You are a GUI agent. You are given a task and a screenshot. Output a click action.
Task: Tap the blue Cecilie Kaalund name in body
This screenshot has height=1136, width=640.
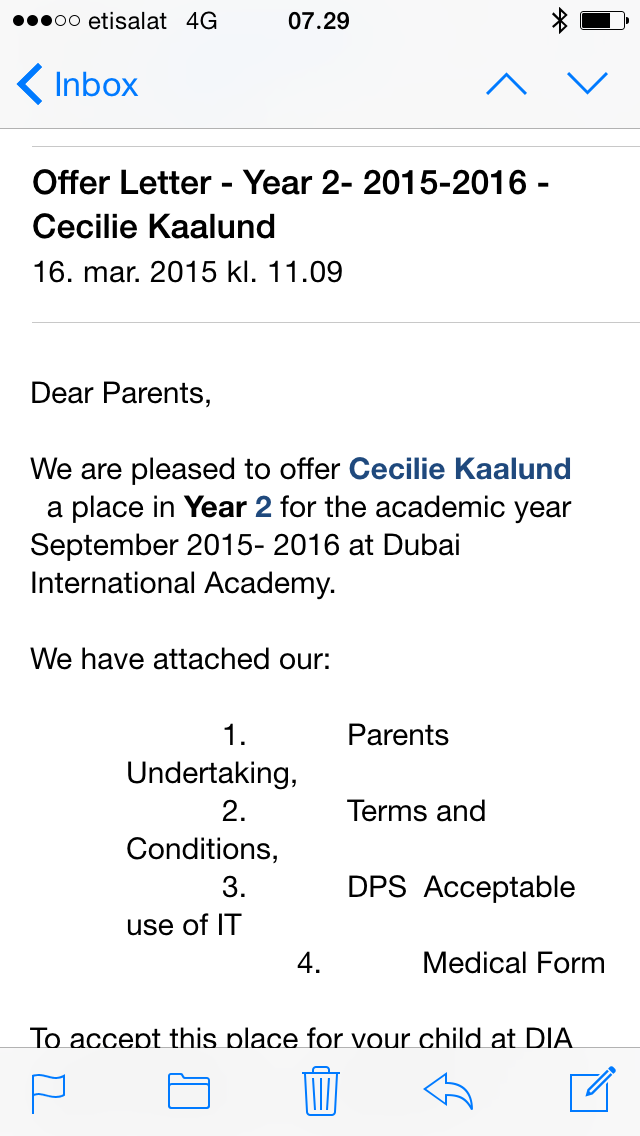coord(460,468)
